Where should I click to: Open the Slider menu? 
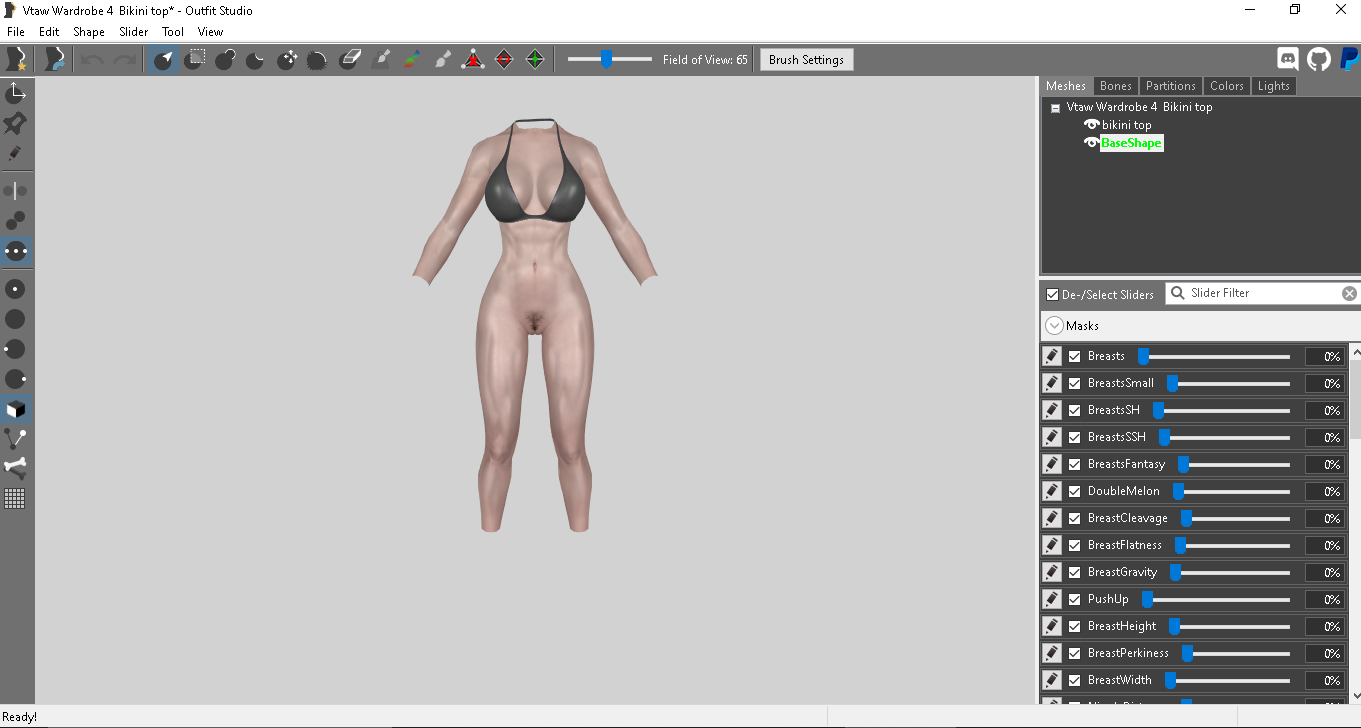(134, 32)
